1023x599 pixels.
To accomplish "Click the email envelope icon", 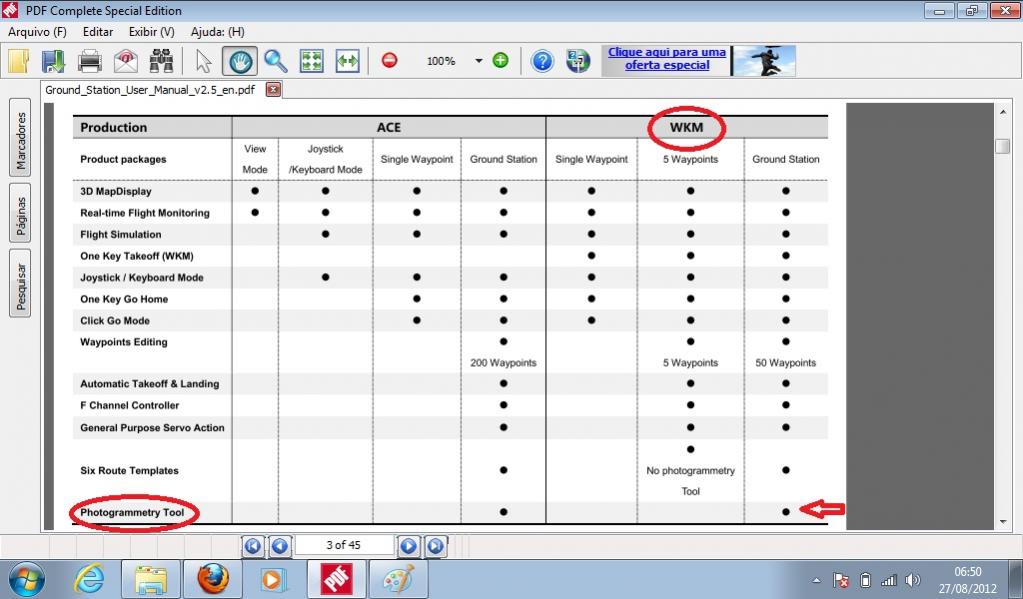I will pyautogui.click(x=125, y=61).
